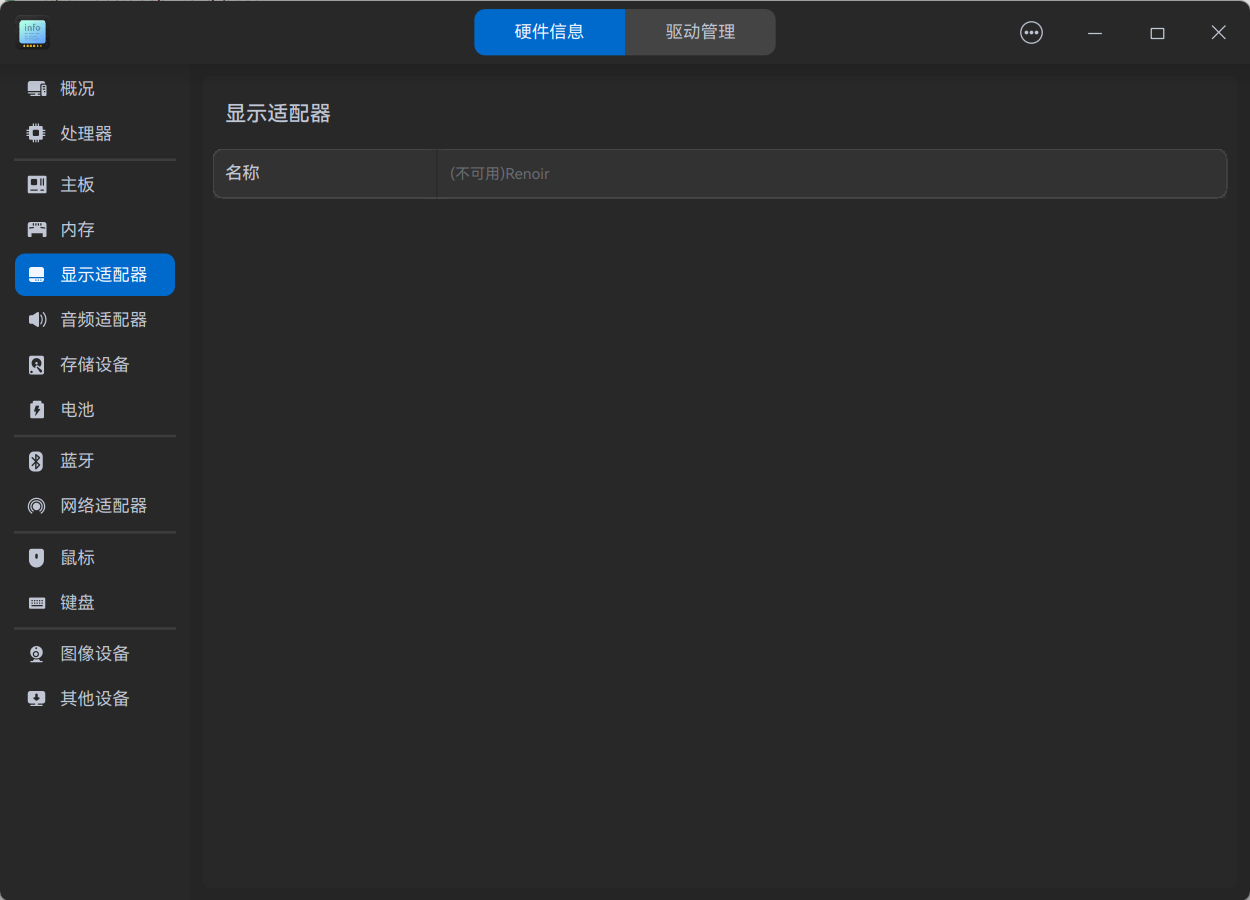Click the 电池 battery icon
Viewport: 1250px width, 900px height.
[x=37, y=410]
